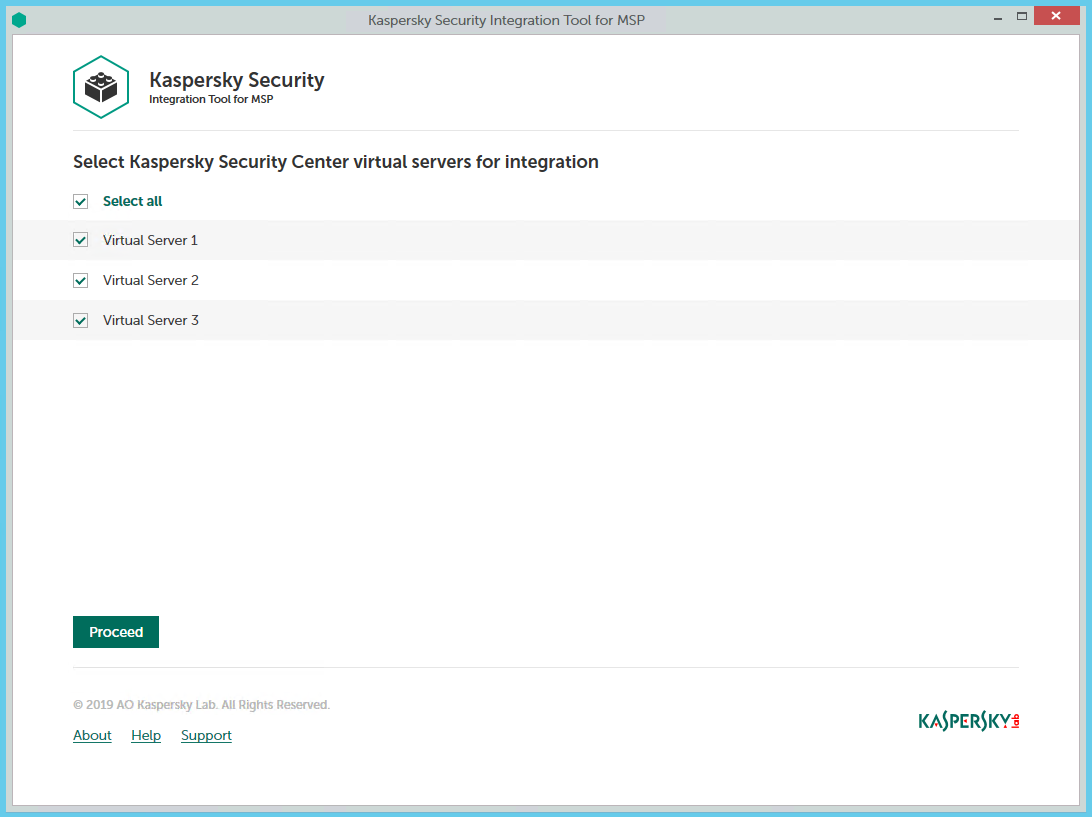Image resolution: width=1092 pixels, height=817 pixels.
Task: Select the Virtual Server 1 row label
Action: point(150,241)
